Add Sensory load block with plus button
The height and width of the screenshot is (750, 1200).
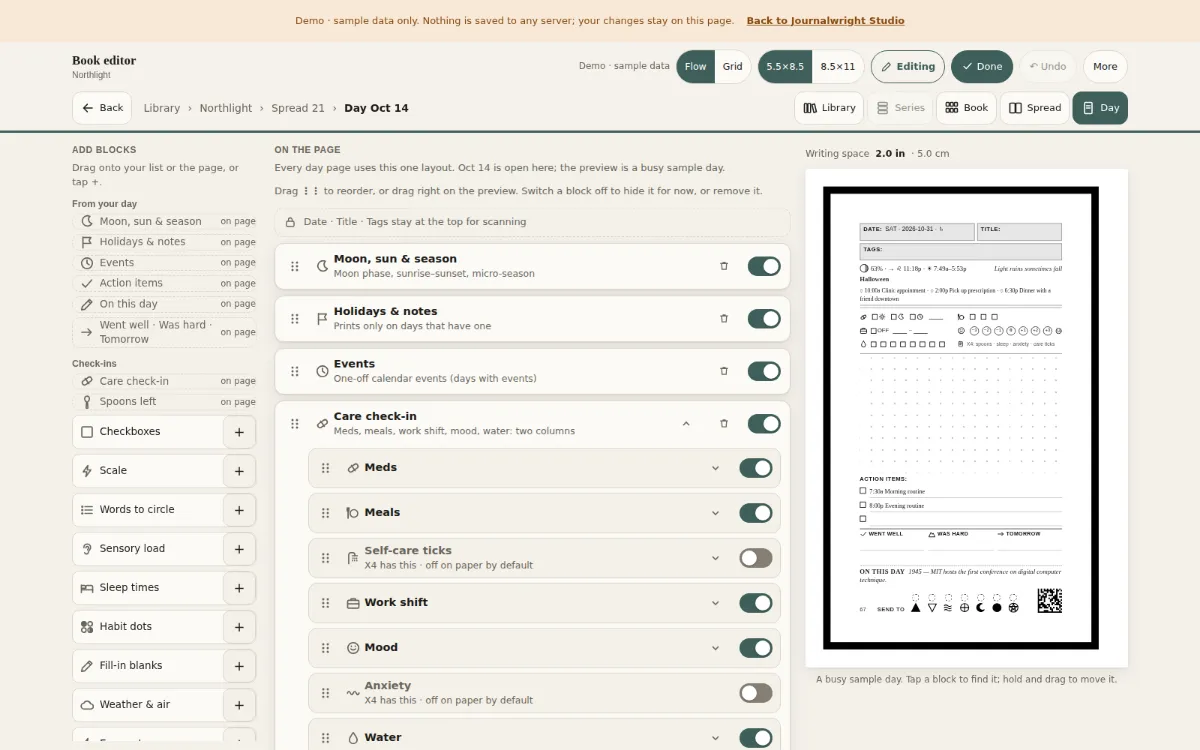tap(239, 549)
